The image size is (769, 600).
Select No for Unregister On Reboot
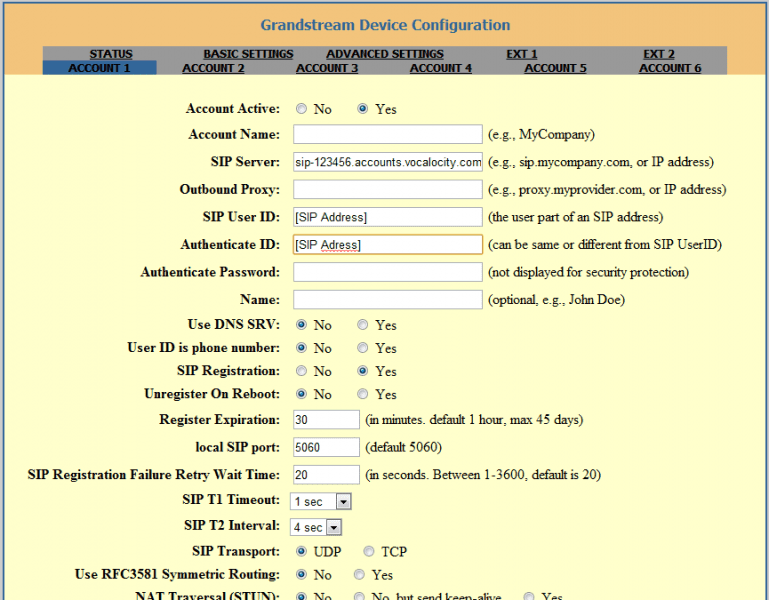302,393
